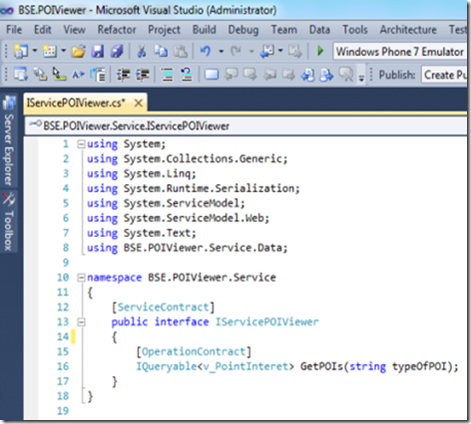
Task: Click the Undo arrow icon
Action: (x=205, y=51)
